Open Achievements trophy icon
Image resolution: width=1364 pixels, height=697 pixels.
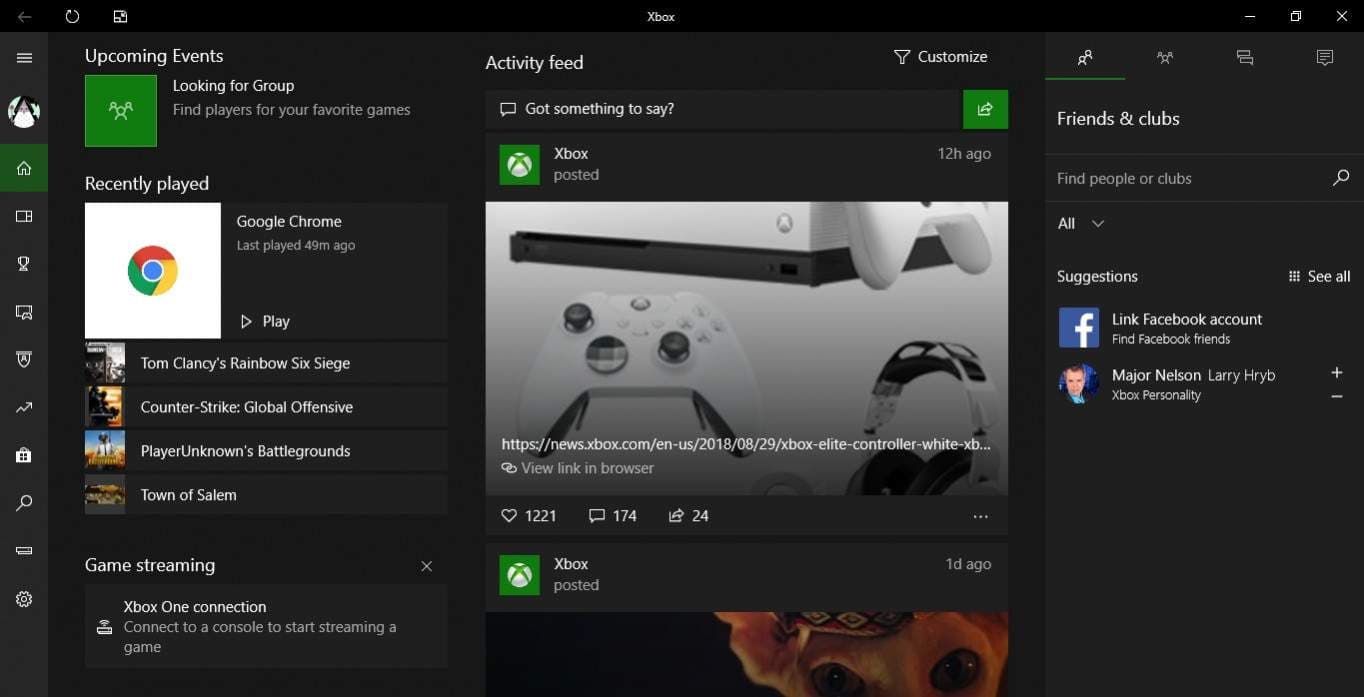click(24, 264)
